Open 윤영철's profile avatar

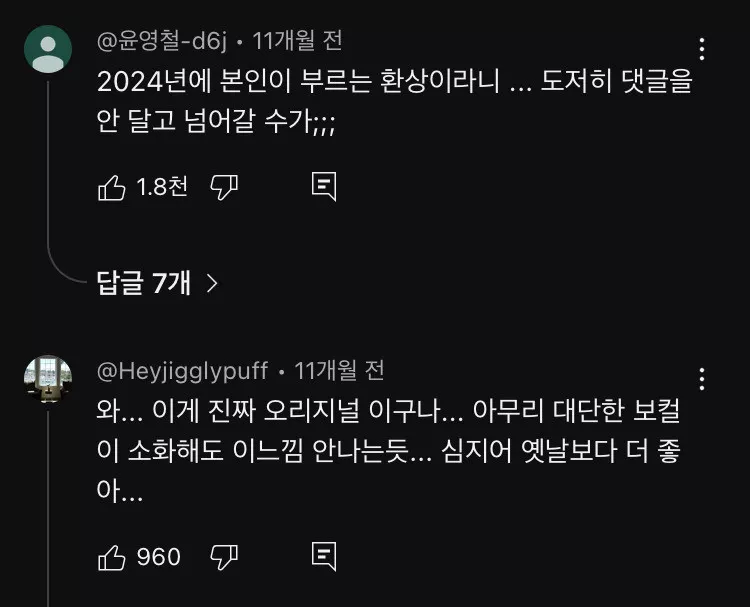click(47, 50)
